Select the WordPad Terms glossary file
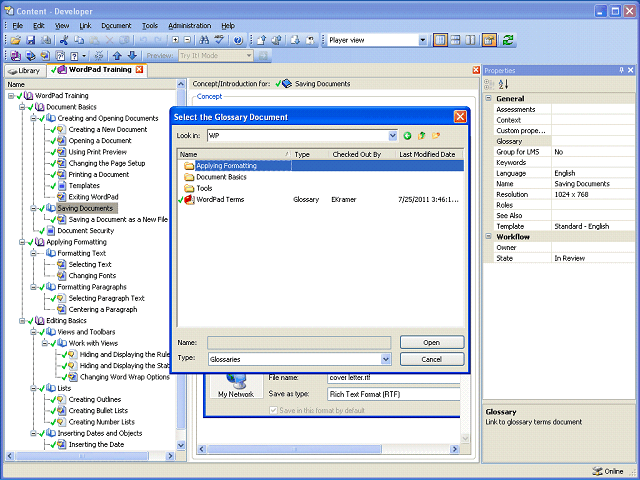The width and height of the screenshot is (640, 480). pyautogui.click(x=220, y=200)
